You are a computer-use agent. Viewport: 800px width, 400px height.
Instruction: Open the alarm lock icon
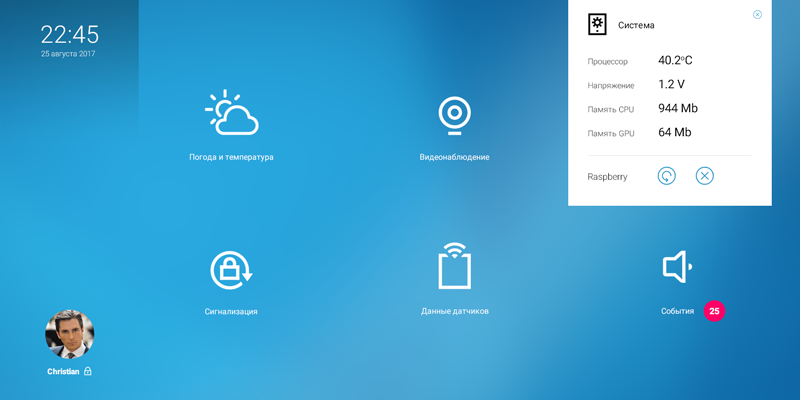point(231,270)
